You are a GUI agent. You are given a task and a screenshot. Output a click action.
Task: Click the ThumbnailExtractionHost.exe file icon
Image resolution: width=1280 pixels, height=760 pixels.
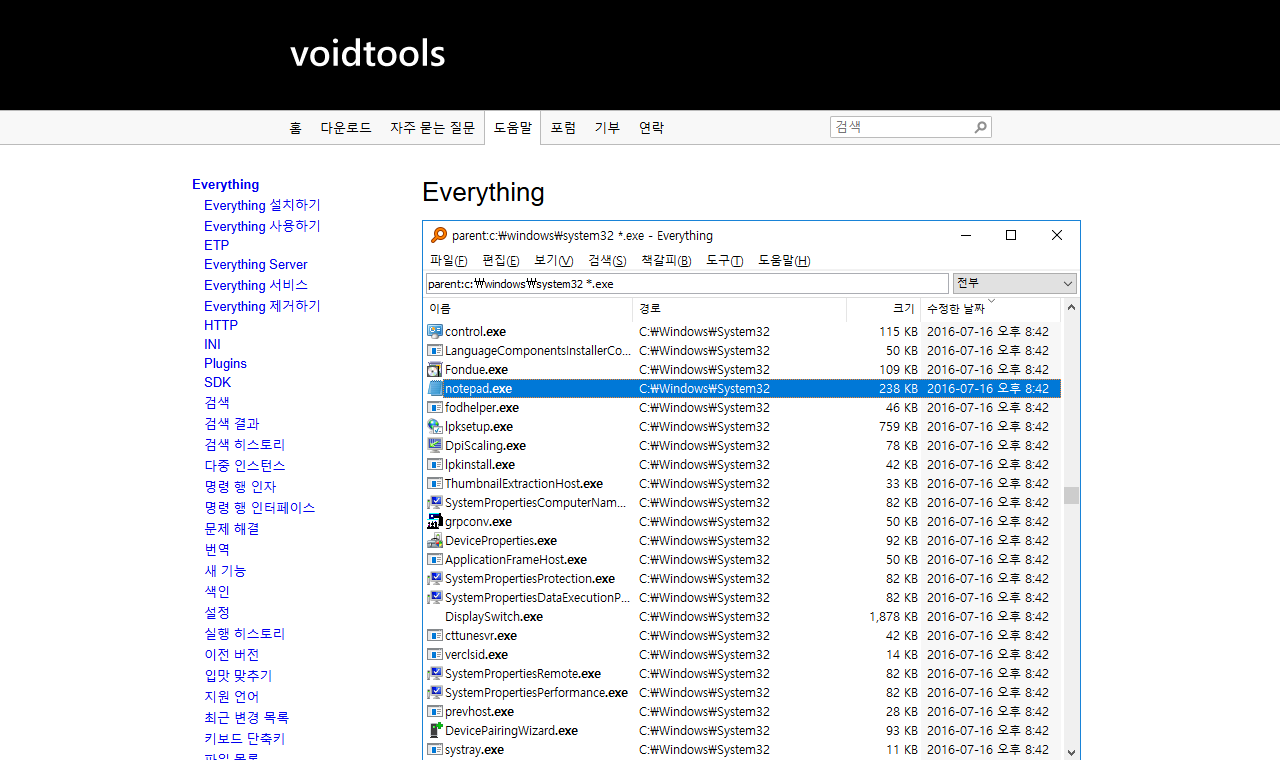coord(435,483)
